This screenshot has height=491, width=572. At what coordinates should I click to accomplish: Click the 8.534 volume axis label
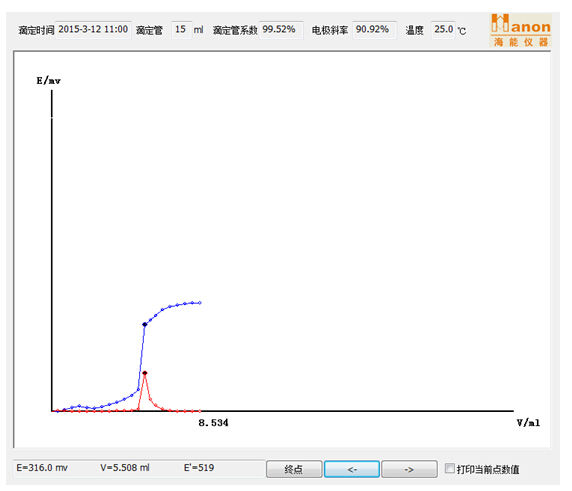click(x=213, y=423)
